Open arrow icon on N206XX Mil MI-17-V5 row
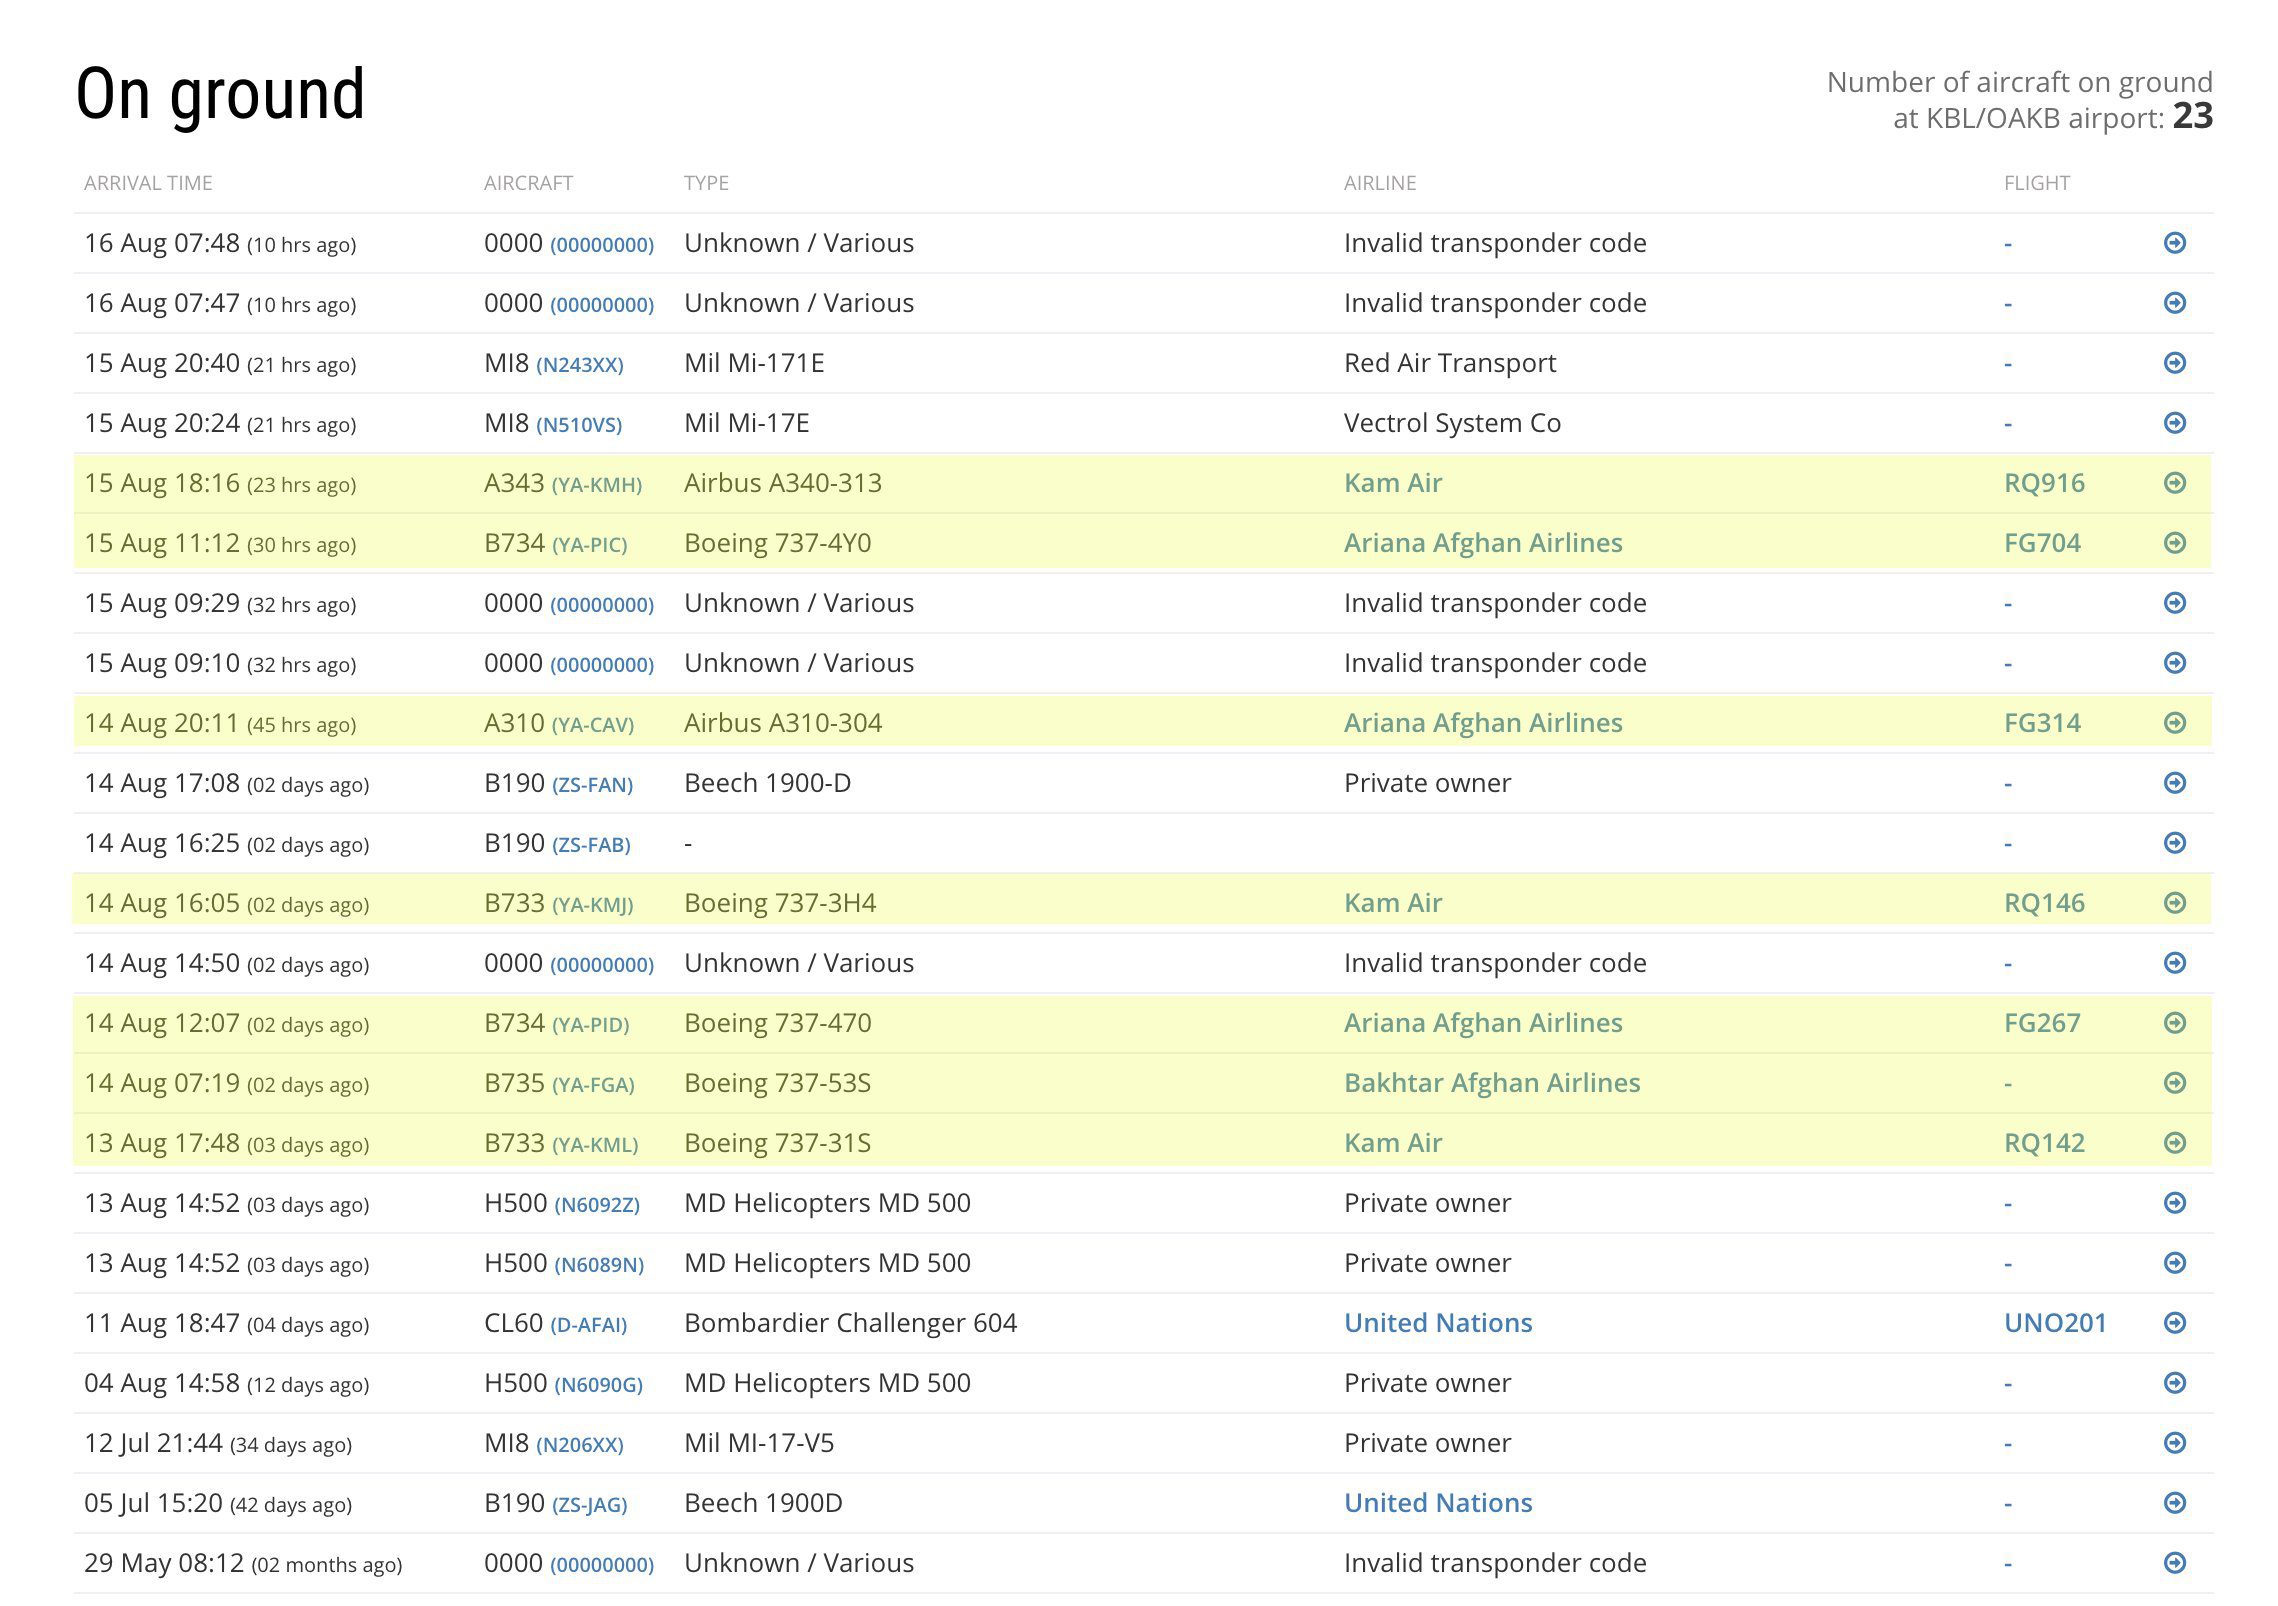2278x1606 pixels. tap(2174, 1443)
